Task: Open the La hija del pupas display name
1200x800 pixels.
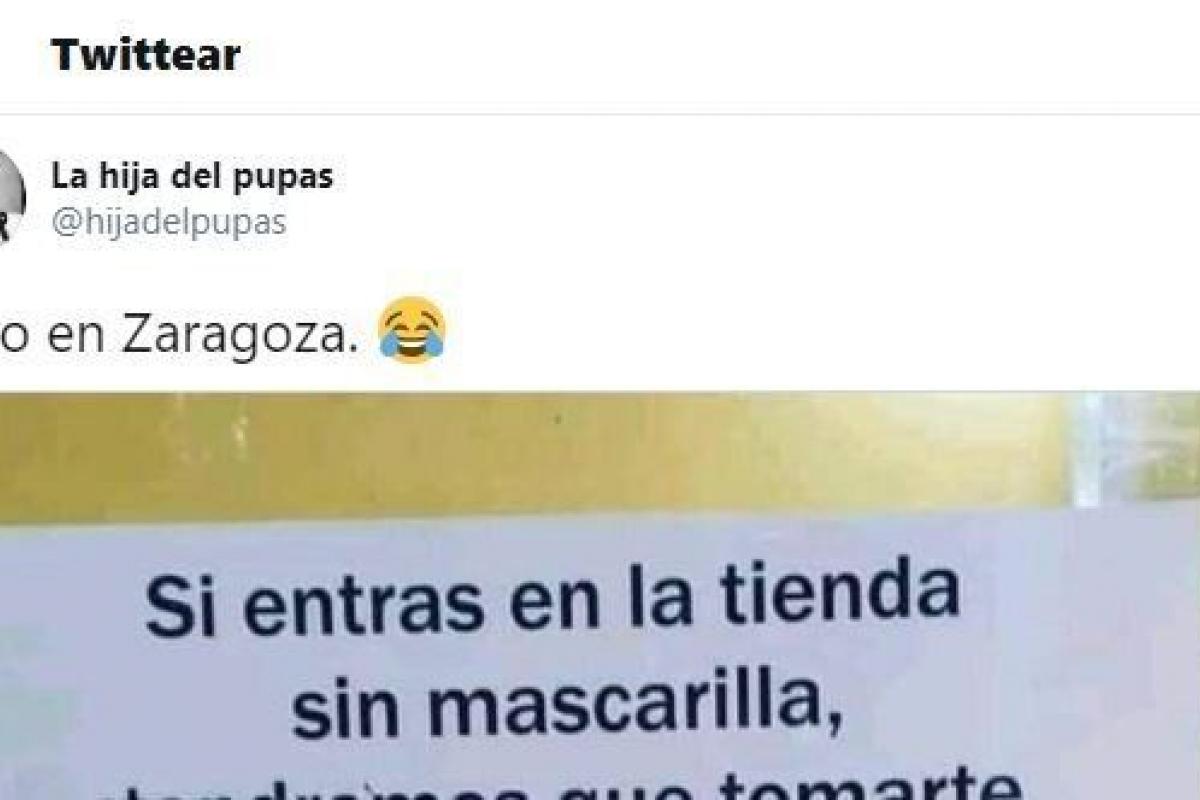Action: pyautogui.click(x=192, y=177)
